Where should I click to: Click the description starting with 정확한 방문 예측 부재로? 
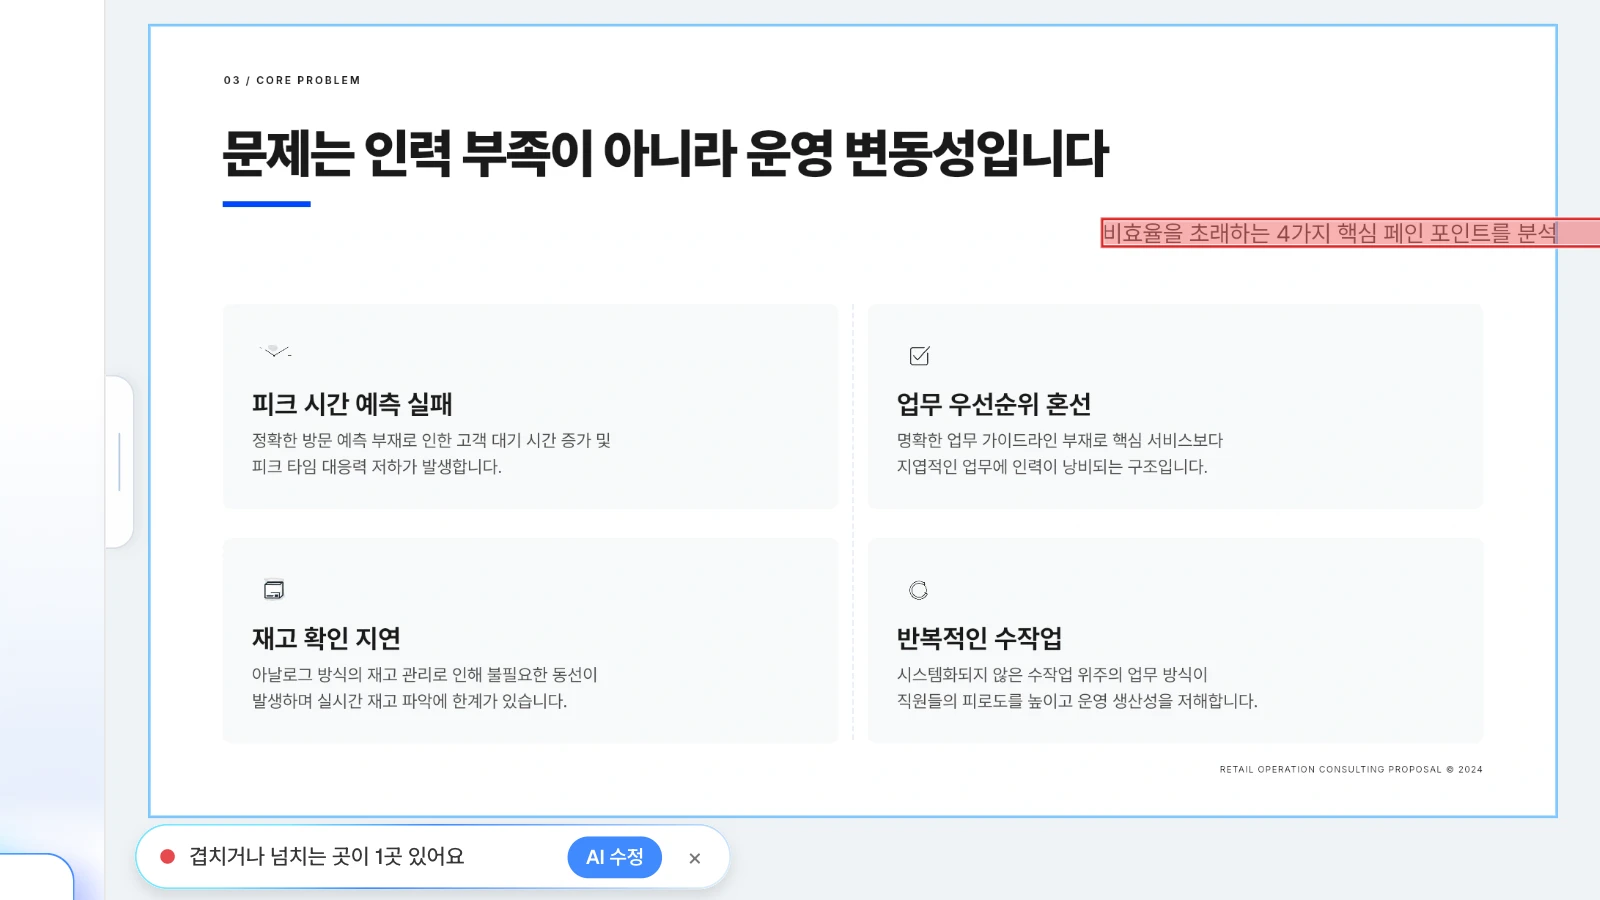pyautogui.click(x=431, y=453)
